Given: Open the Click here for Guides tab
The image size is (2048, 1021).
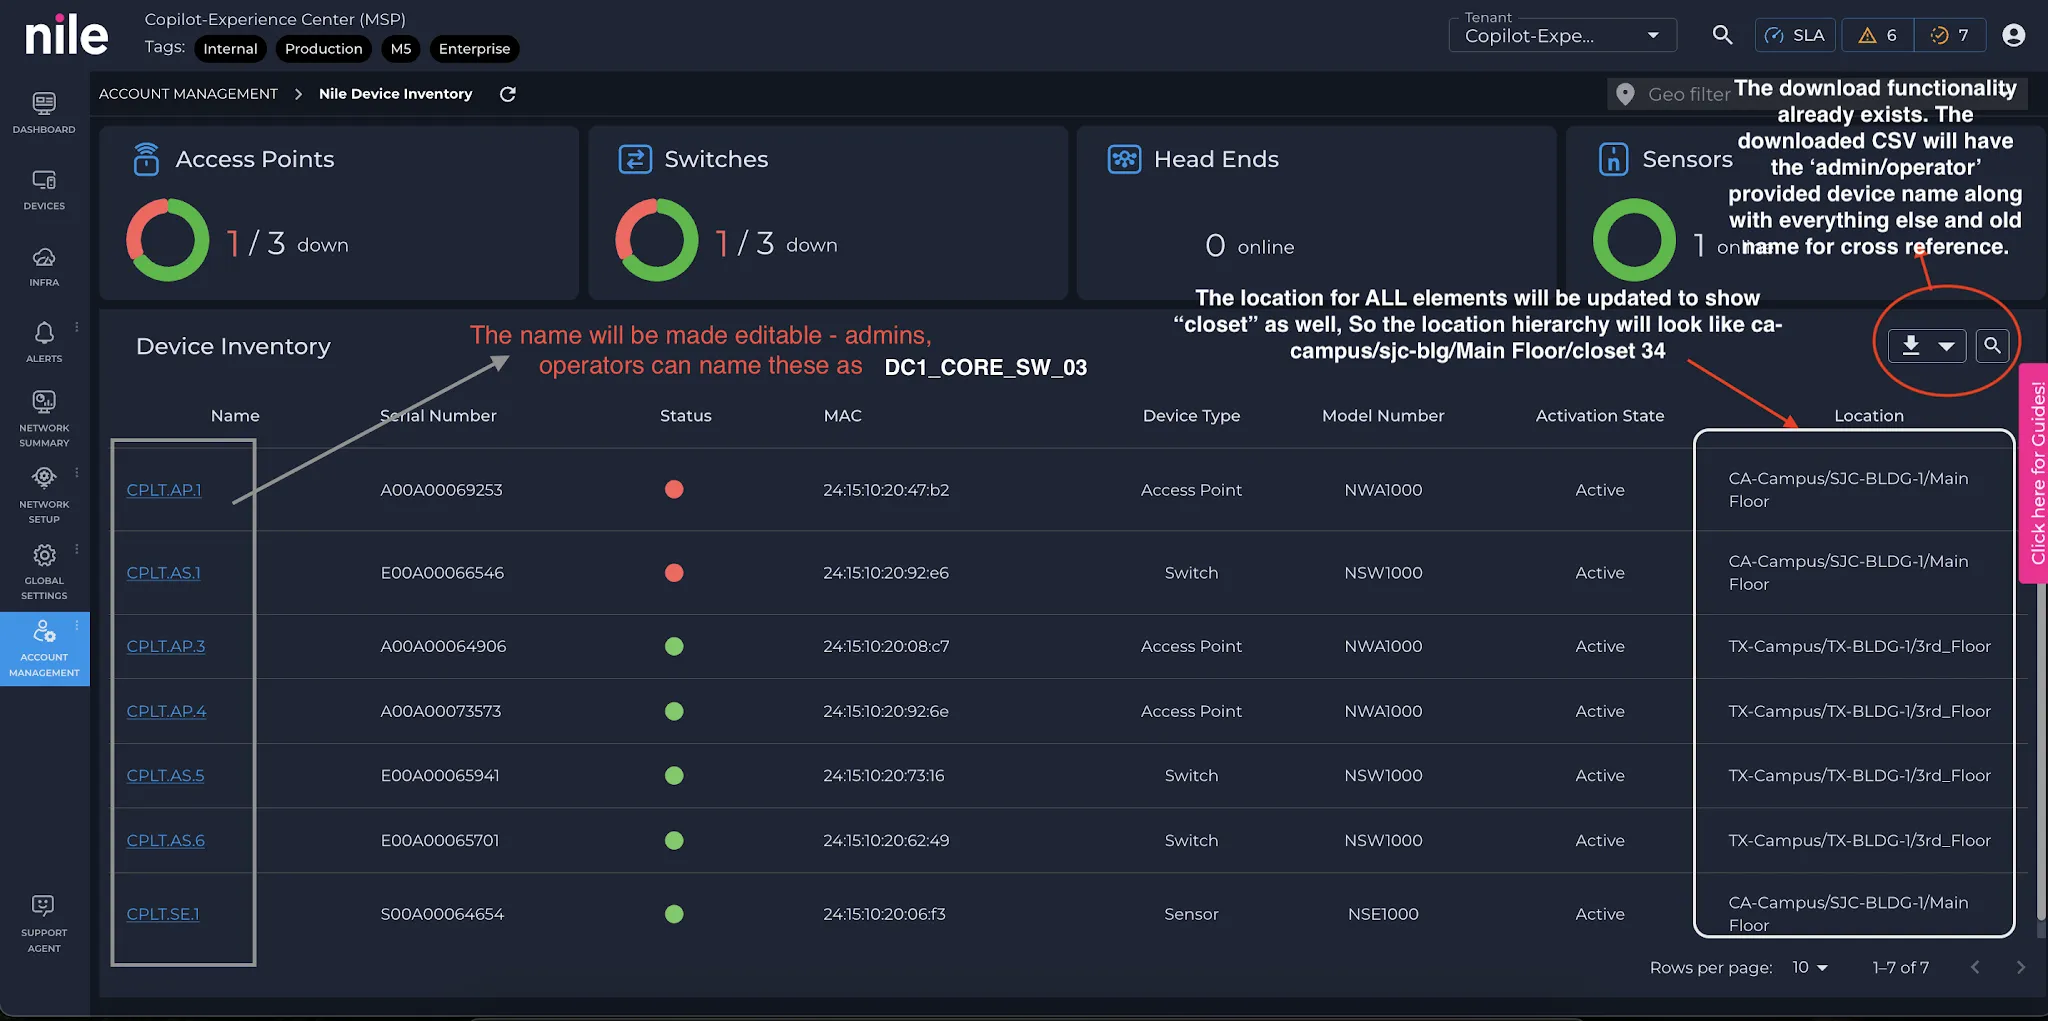Looking at the screenshot, I should 2036,473.
